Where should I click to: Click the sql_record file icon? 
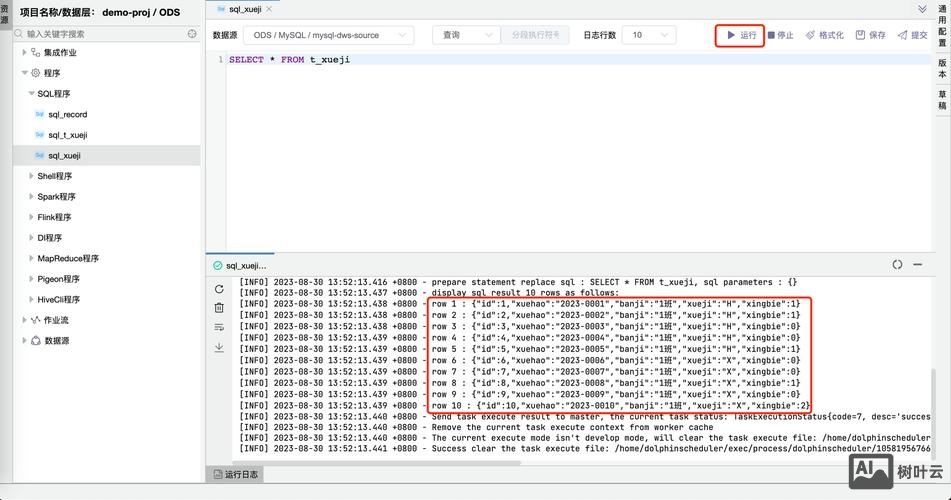pos(39,115)
